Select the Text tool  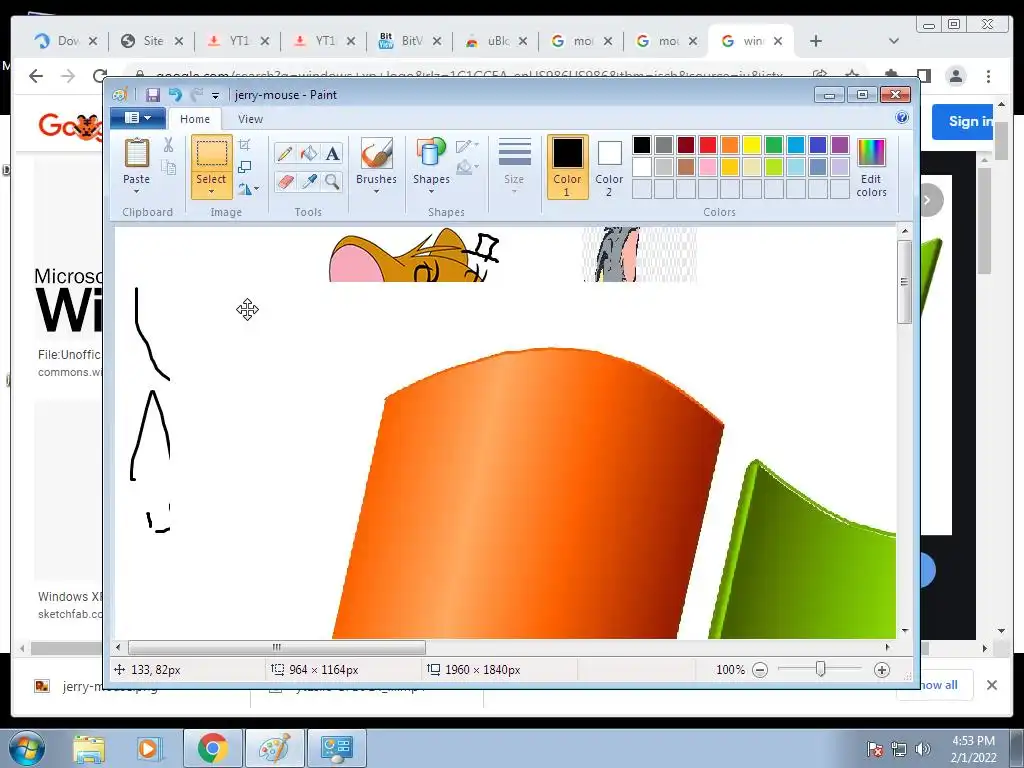pos(332,153)
